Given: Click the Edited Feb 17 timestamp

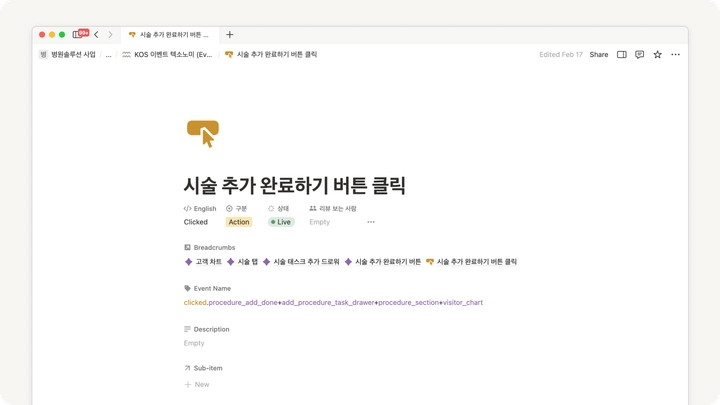Looking at the screenshot, I should [561, 54].
